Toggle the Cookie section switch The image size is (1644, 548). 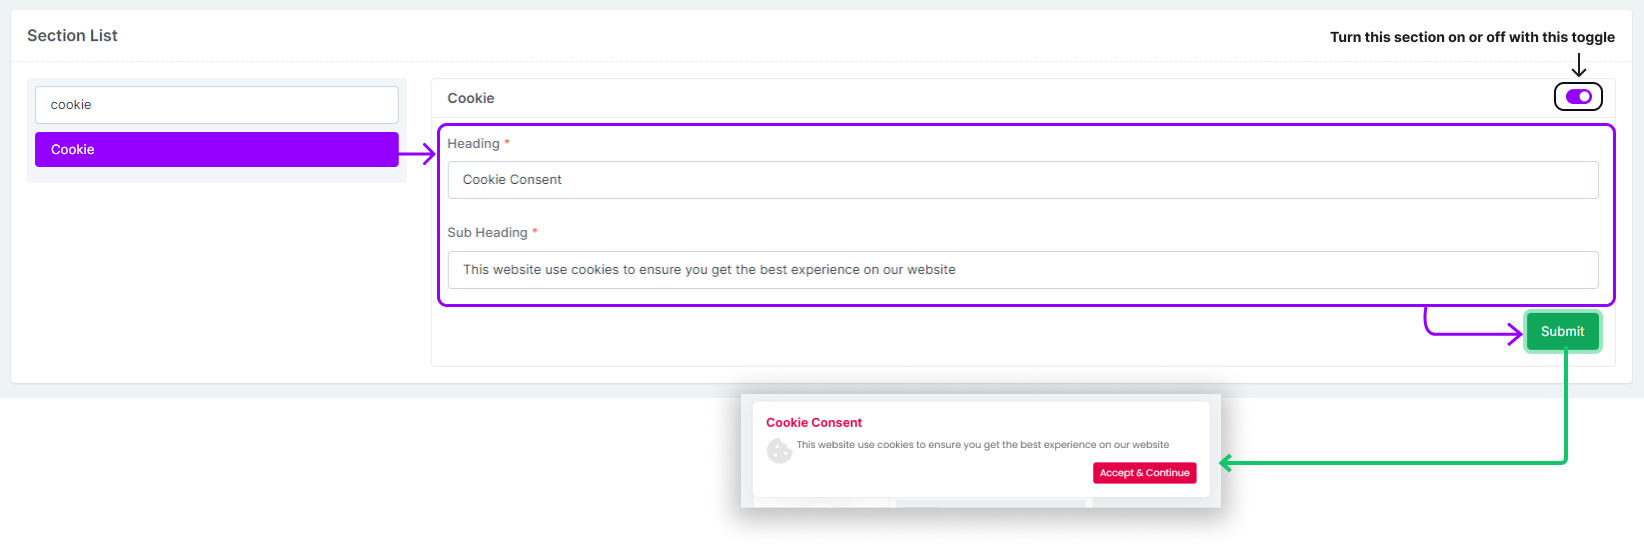pos(1578,97)
